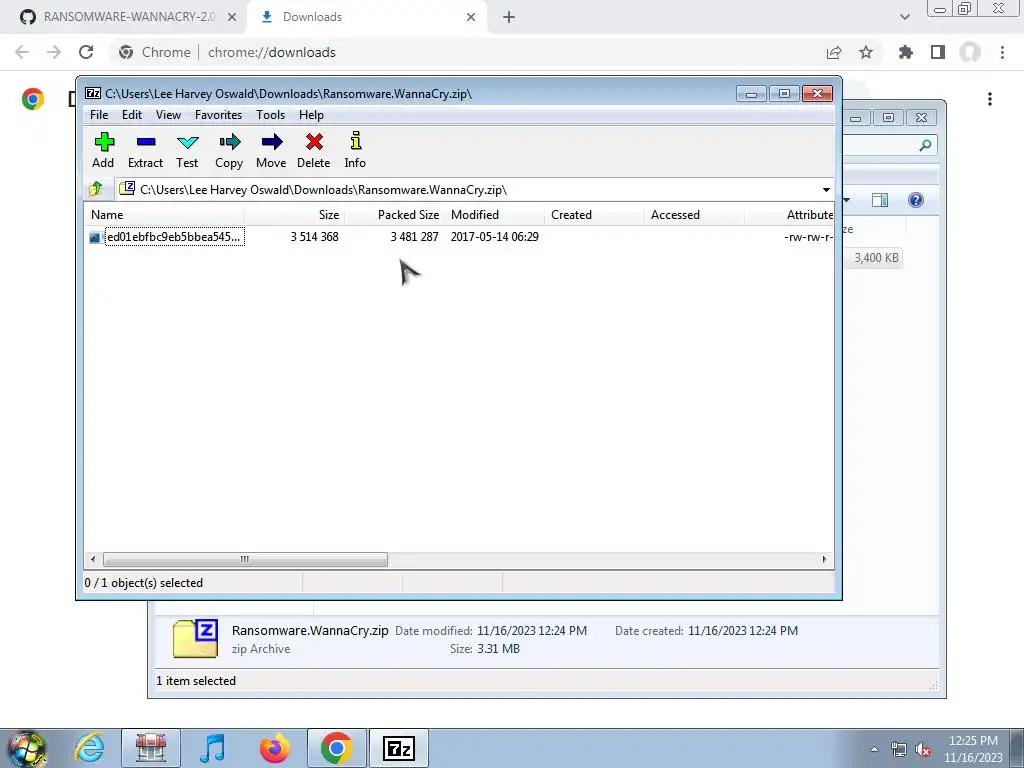The image size is (1024, 768).
Task: Click the Add toolbar icon in 7-Zip
Action: 103,150
